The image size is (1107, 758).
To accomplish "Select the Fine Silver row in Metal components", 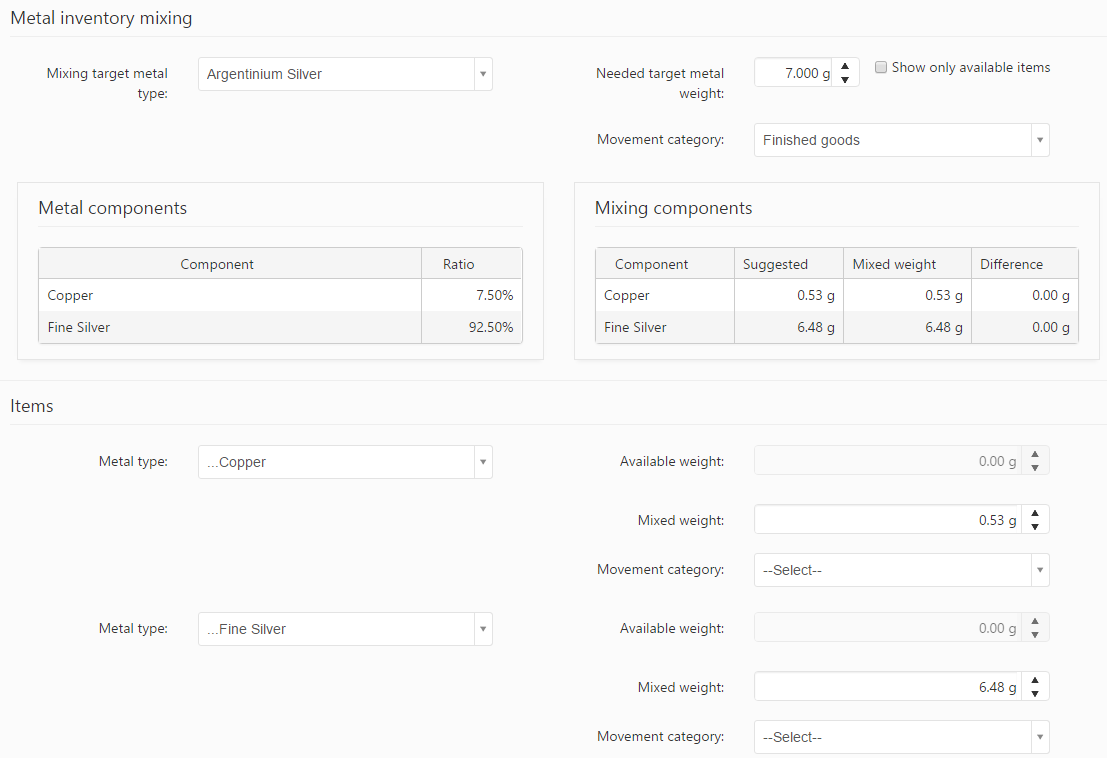I will (229, 327).
